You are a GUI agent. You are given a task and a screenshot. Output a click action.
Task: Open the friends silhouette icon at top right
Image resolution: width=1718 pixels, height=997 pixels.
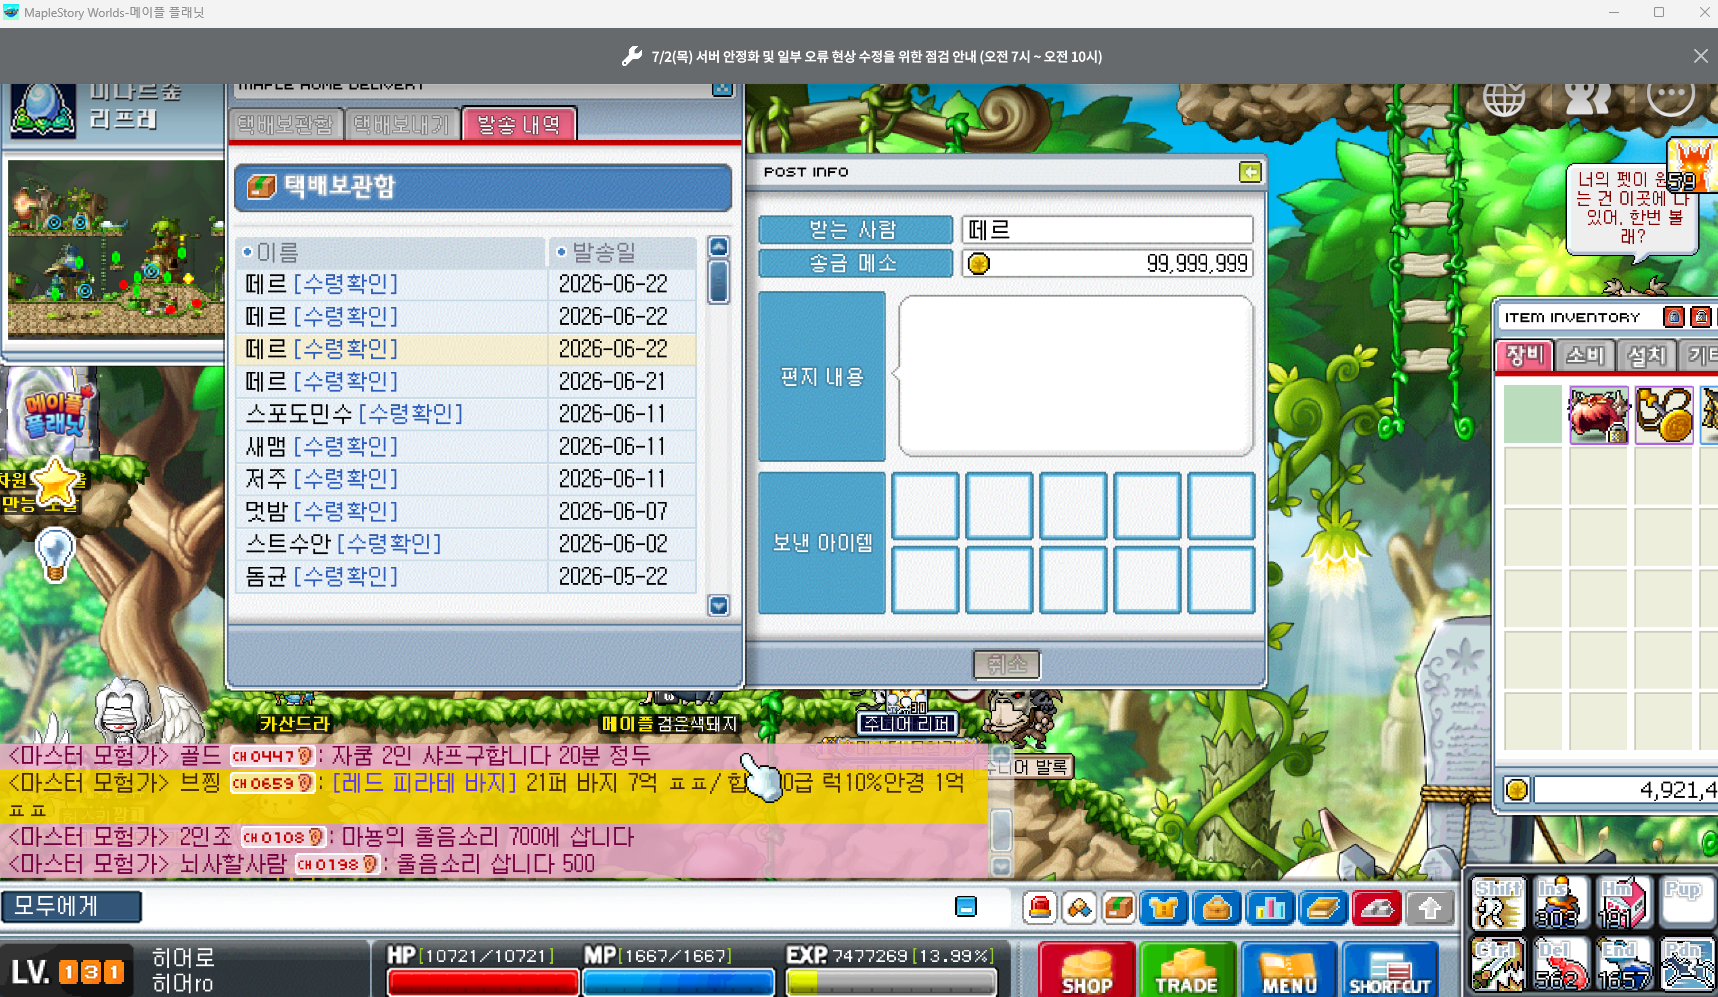tap(1587, 98)
